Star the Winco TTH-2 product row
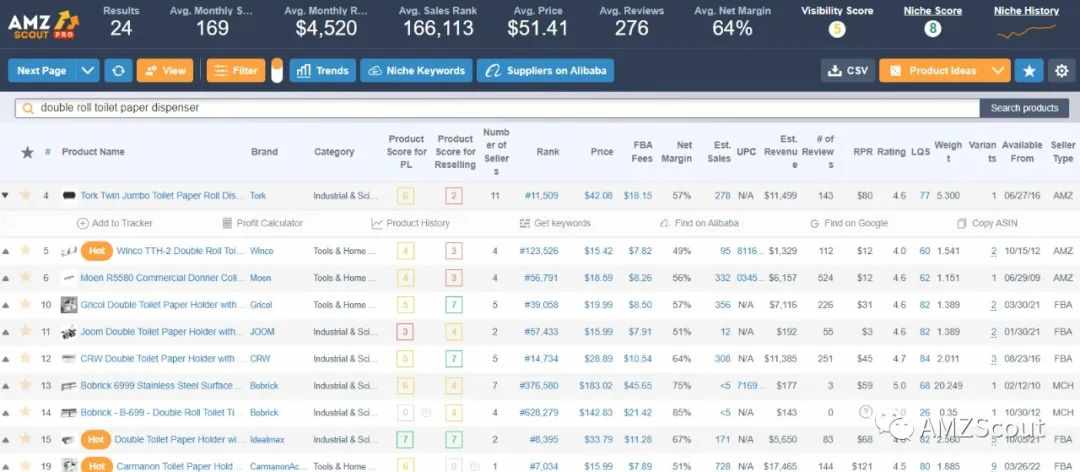 click(x=25, y=250)
